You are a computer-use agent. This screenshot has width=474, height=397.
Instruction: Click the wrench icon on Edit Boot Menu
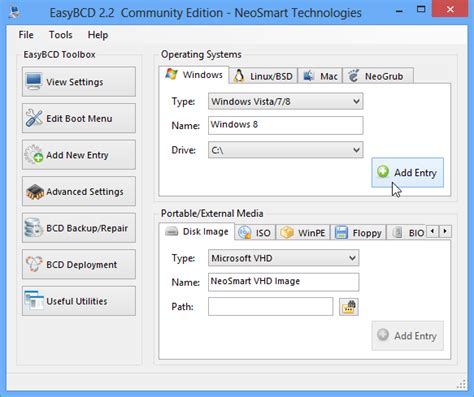pos(34,118)
